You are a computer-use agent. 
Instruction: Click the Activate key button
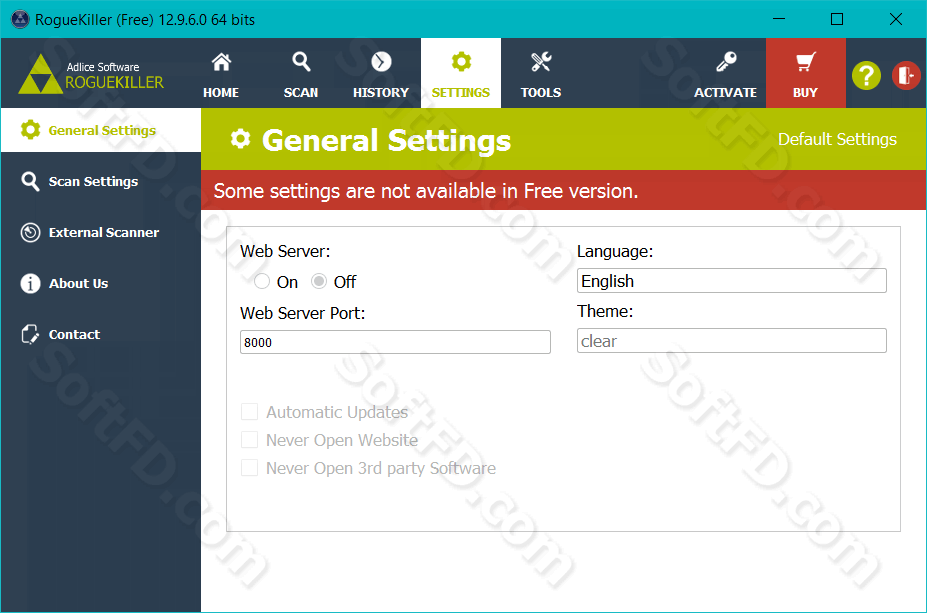pyautogui.click(x=725, y=73)
